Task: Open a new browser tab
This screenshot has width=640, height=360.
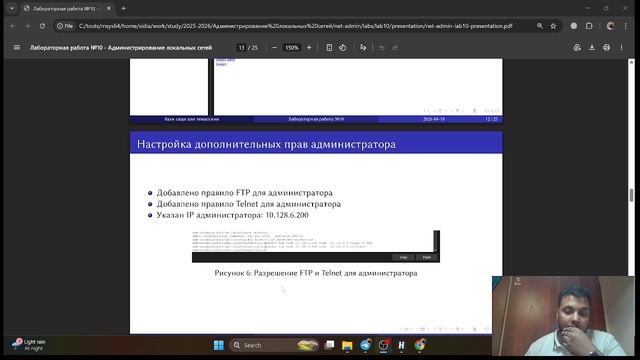Action: click(x=124, y=8)
